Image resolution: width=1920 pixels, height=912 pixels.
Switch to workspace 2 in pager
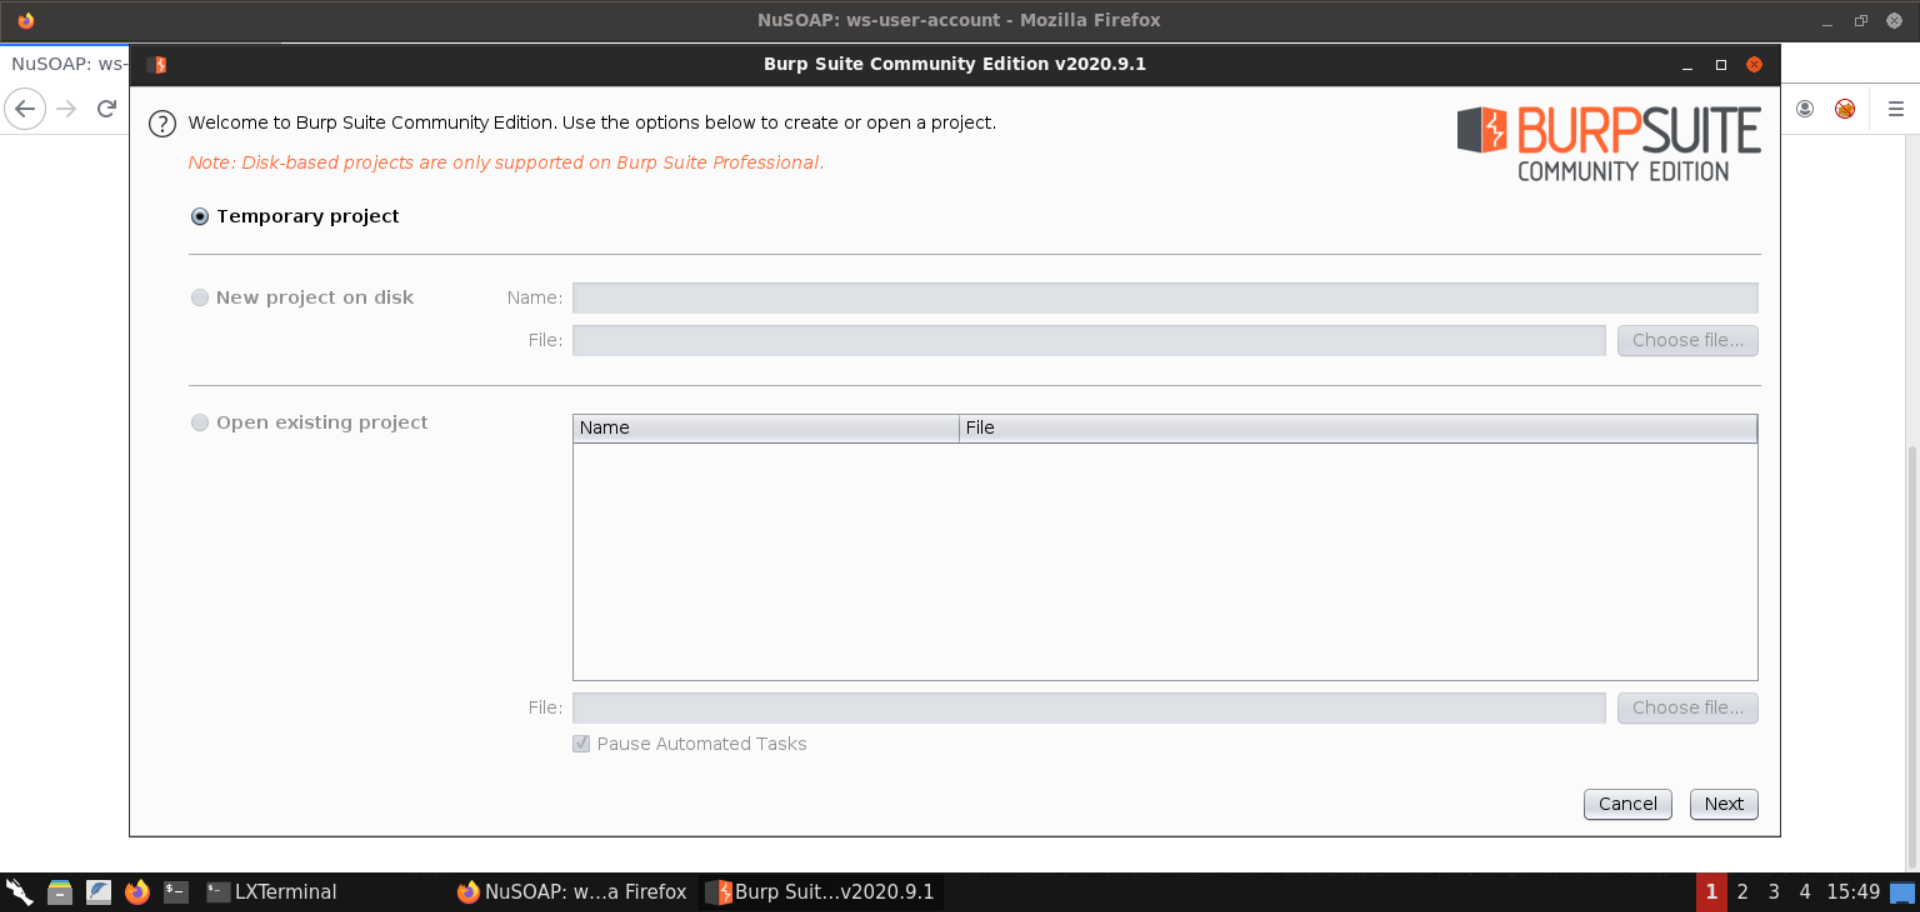pos(1742,892)
